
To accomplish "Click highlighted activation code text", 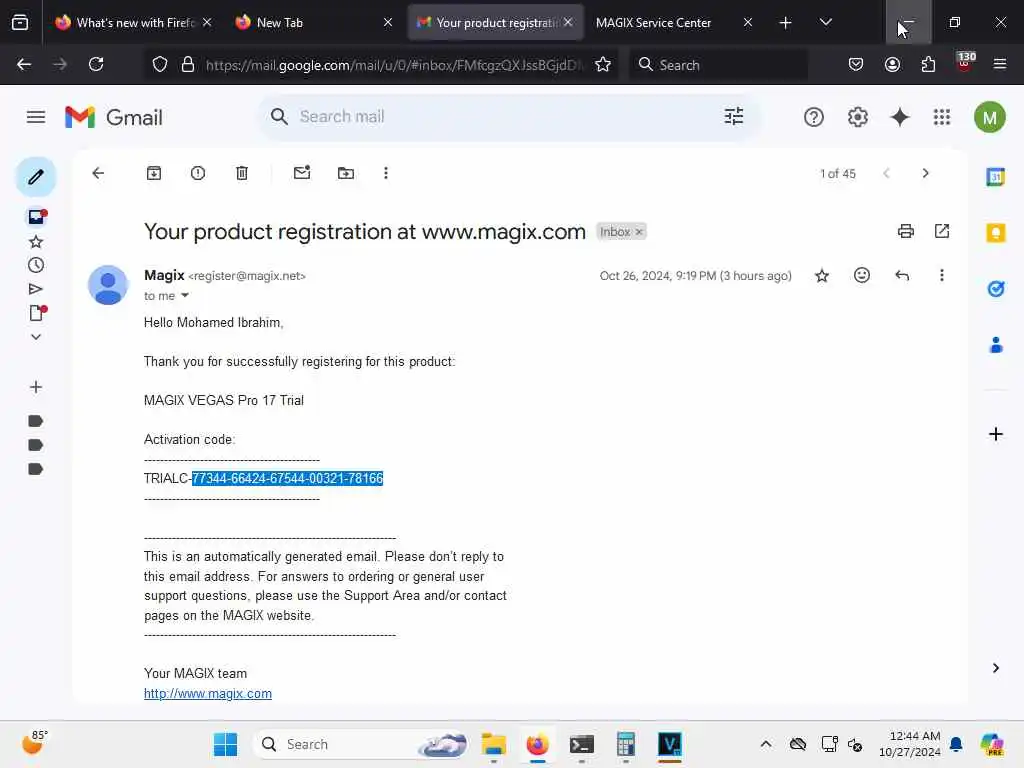I will pos(287,479).
